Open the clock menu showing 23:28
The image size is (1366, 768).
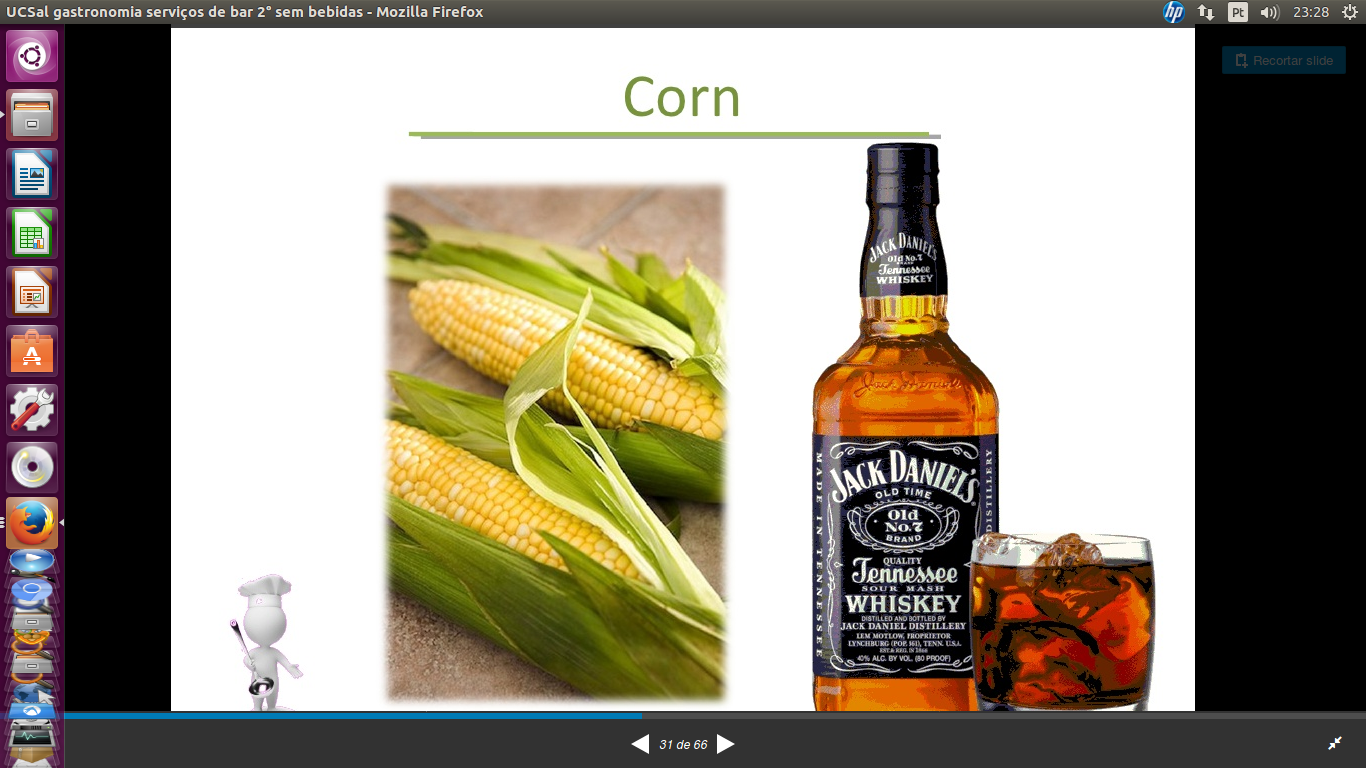coord(1310,12)
